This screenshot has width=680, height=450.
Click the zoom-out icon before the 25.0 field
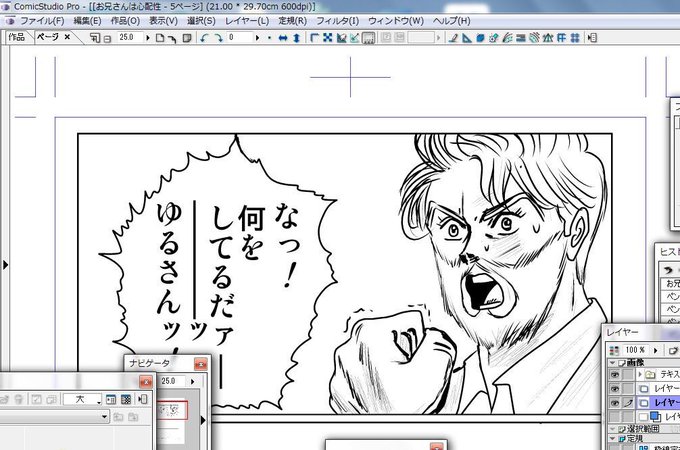click(107, 39)
